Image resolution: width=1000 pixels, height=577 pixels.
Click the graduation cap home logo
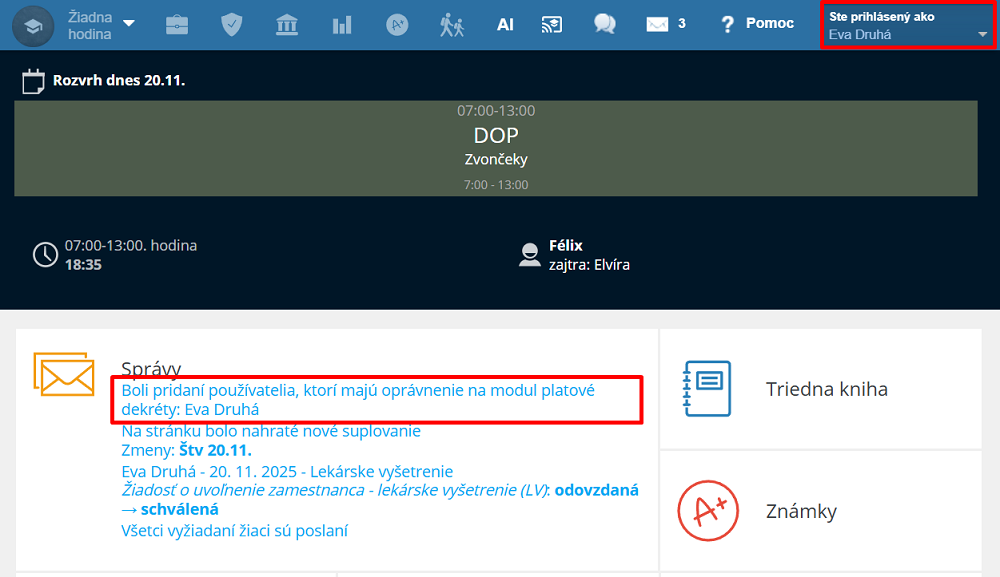[33, 25]
